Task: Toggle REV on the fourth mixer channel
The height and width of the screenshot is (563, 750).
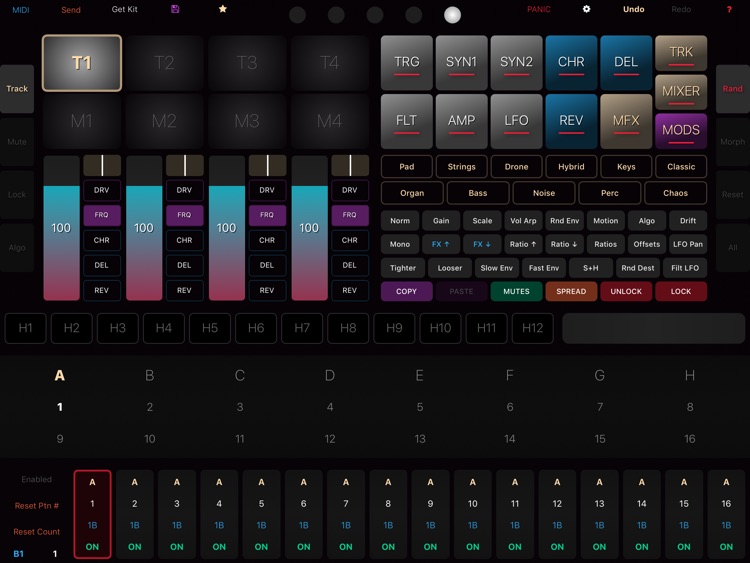Action: pyautogui.click(x=350, y=290)
